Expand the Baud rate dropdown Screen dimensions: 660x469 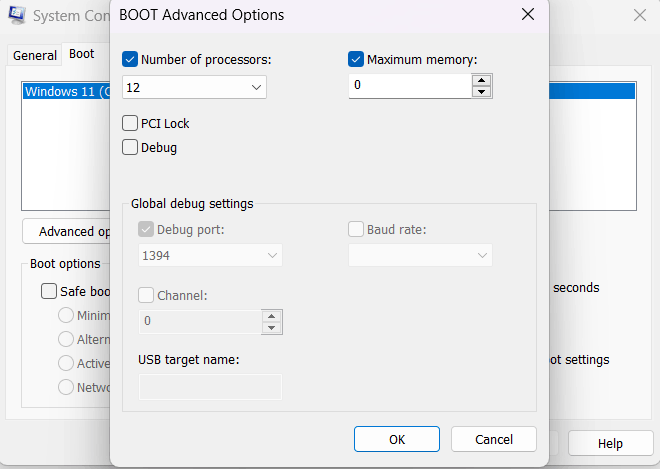point(420,255)
